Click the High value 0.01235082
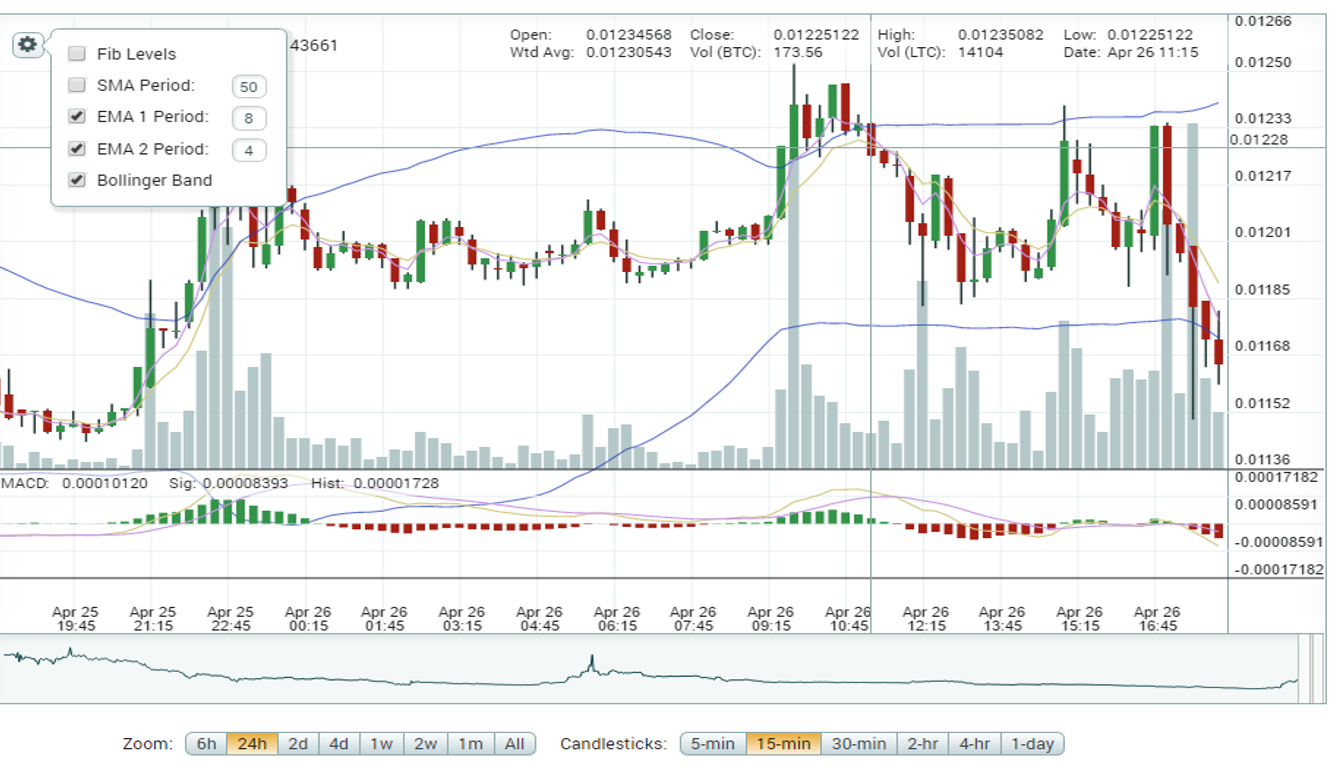This screenshot has width=1336, height=770. click(1001, 35)
